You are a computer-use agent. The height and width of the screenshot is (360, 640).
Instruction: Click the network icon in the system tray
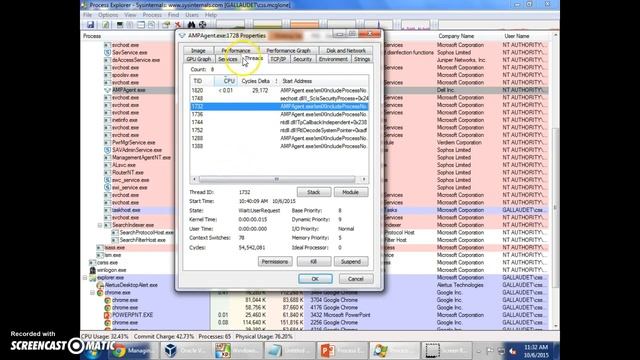501,351
